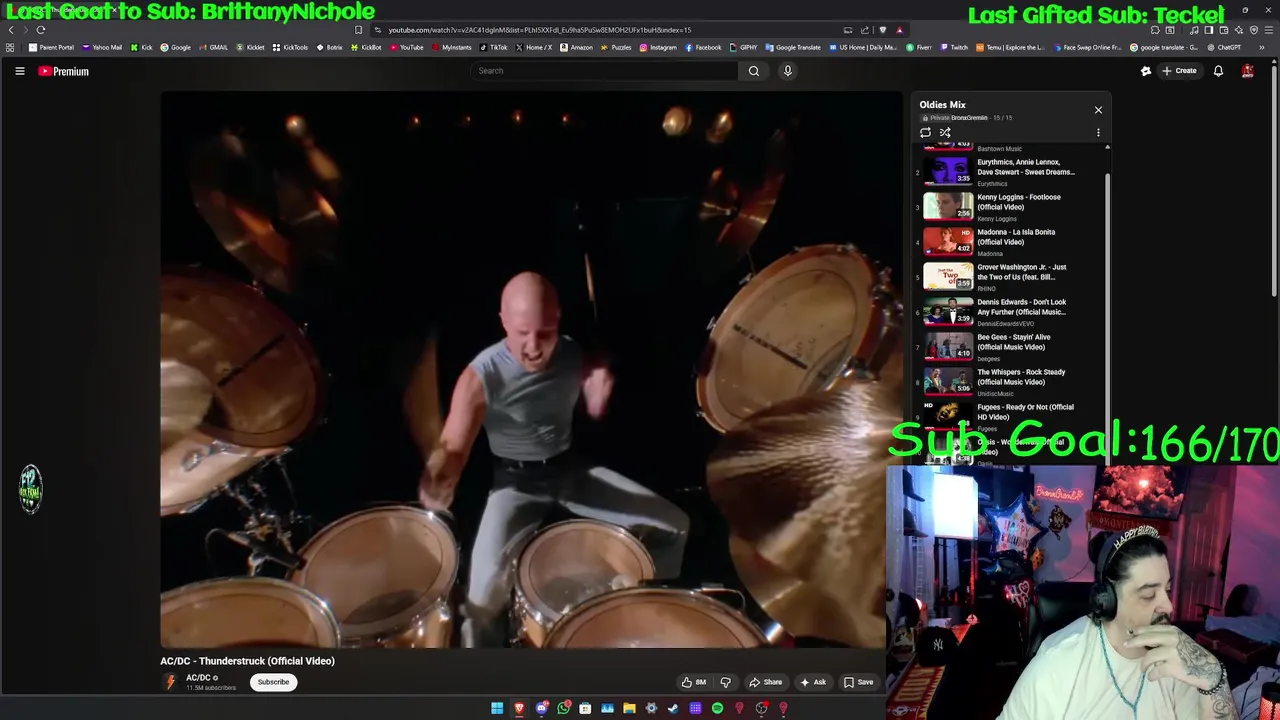Click the search magnifier button

(x=754, y=71)
